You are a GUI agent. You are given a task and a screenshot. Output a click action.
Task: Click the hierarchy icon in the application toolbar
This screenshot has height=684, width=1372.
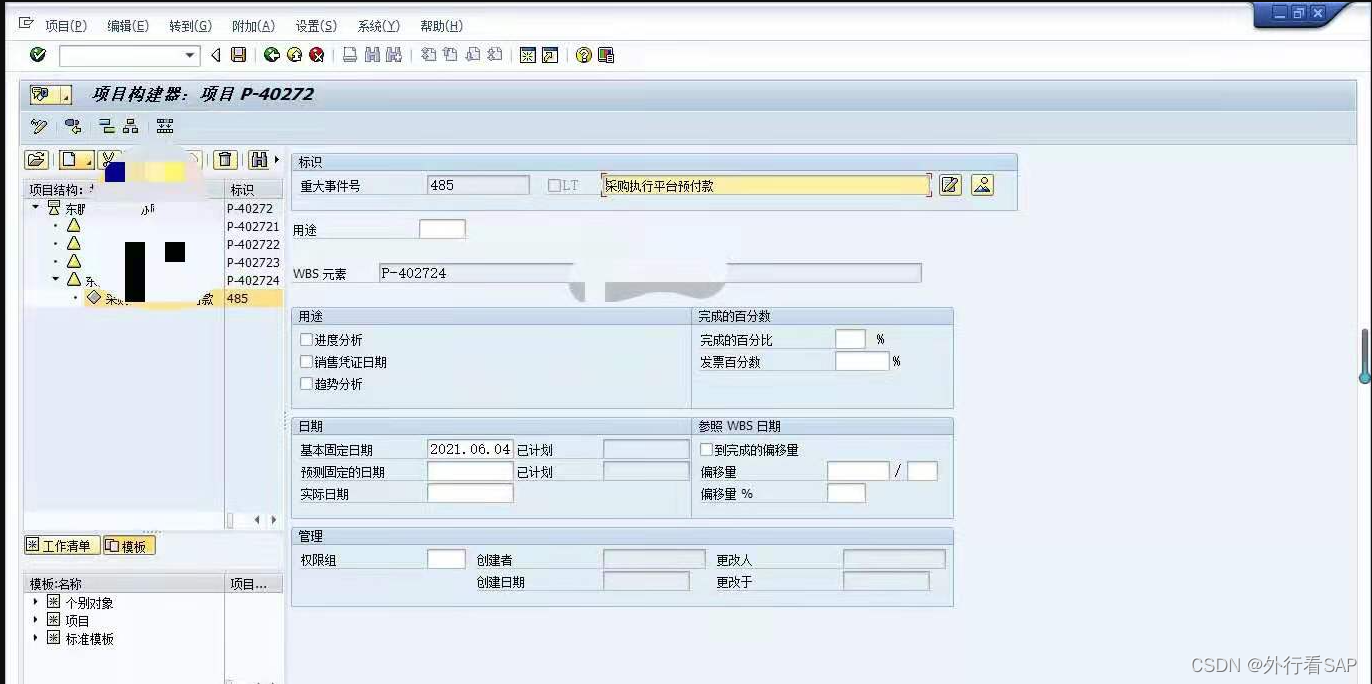(x=131, y=126)
